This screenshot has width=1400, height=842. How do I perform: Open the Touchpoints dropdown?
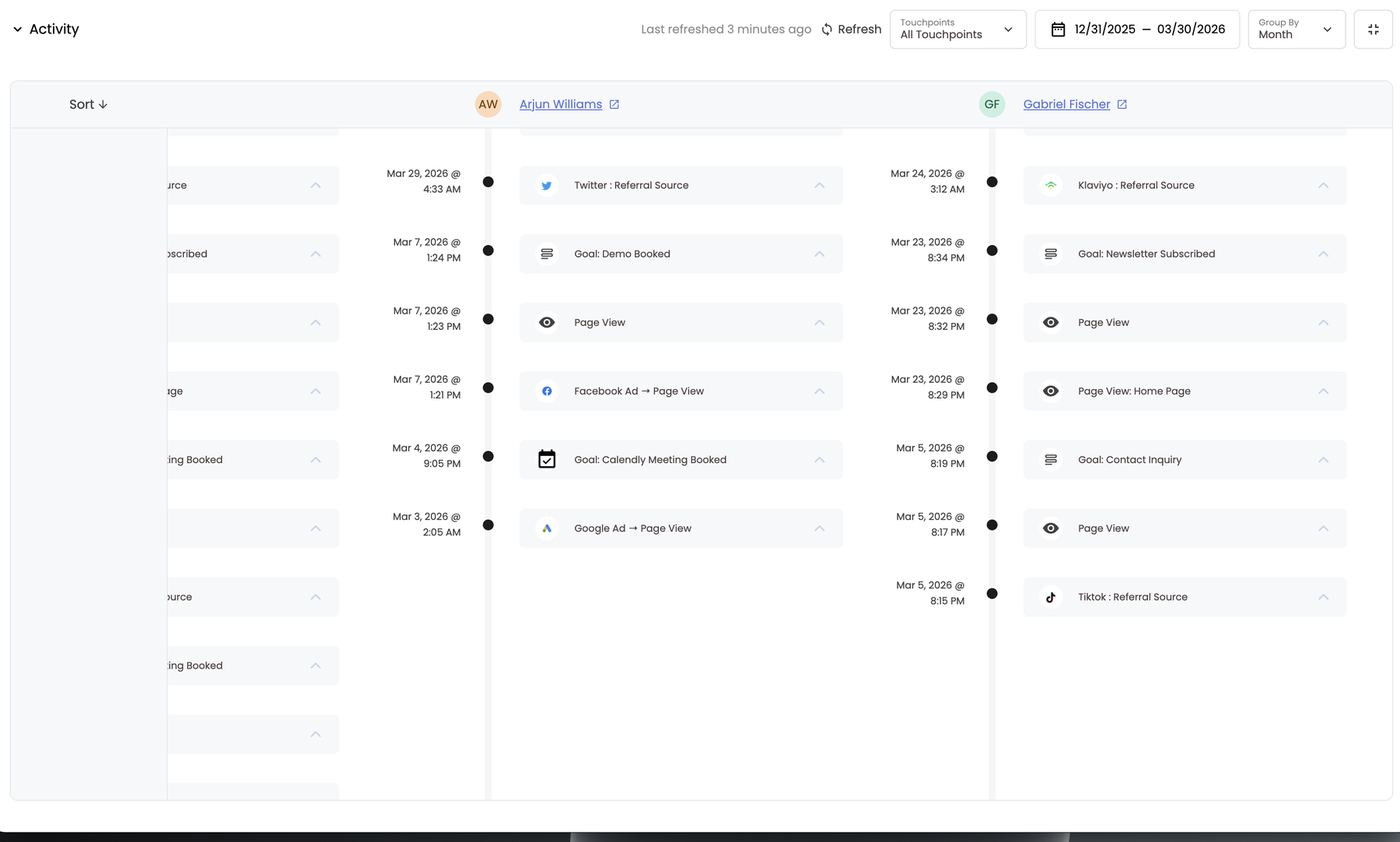(958, 29)
